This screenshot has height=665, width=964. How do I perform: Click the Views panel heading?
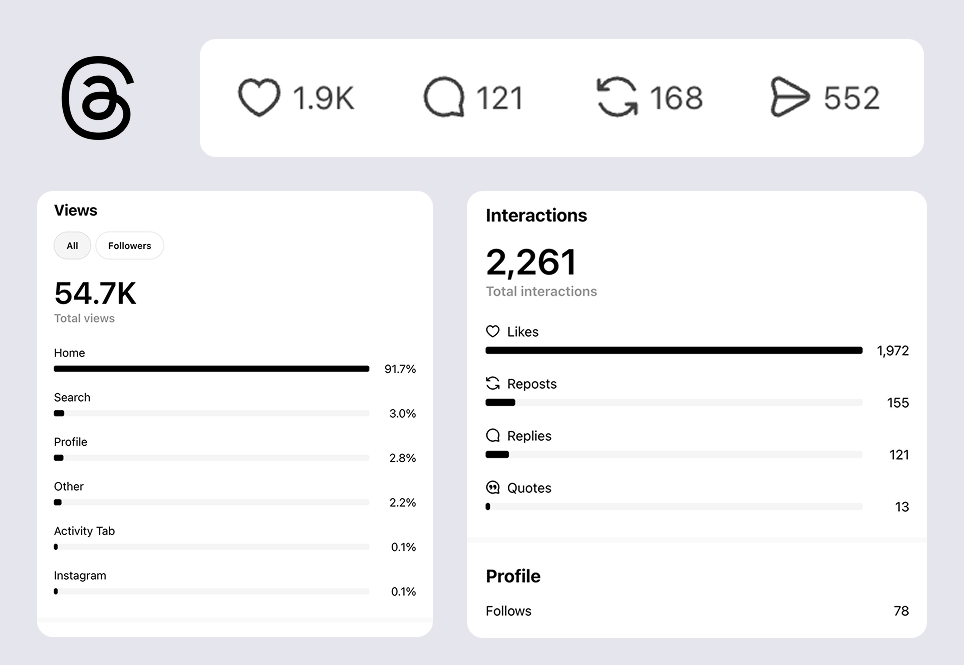pos(75,210)
